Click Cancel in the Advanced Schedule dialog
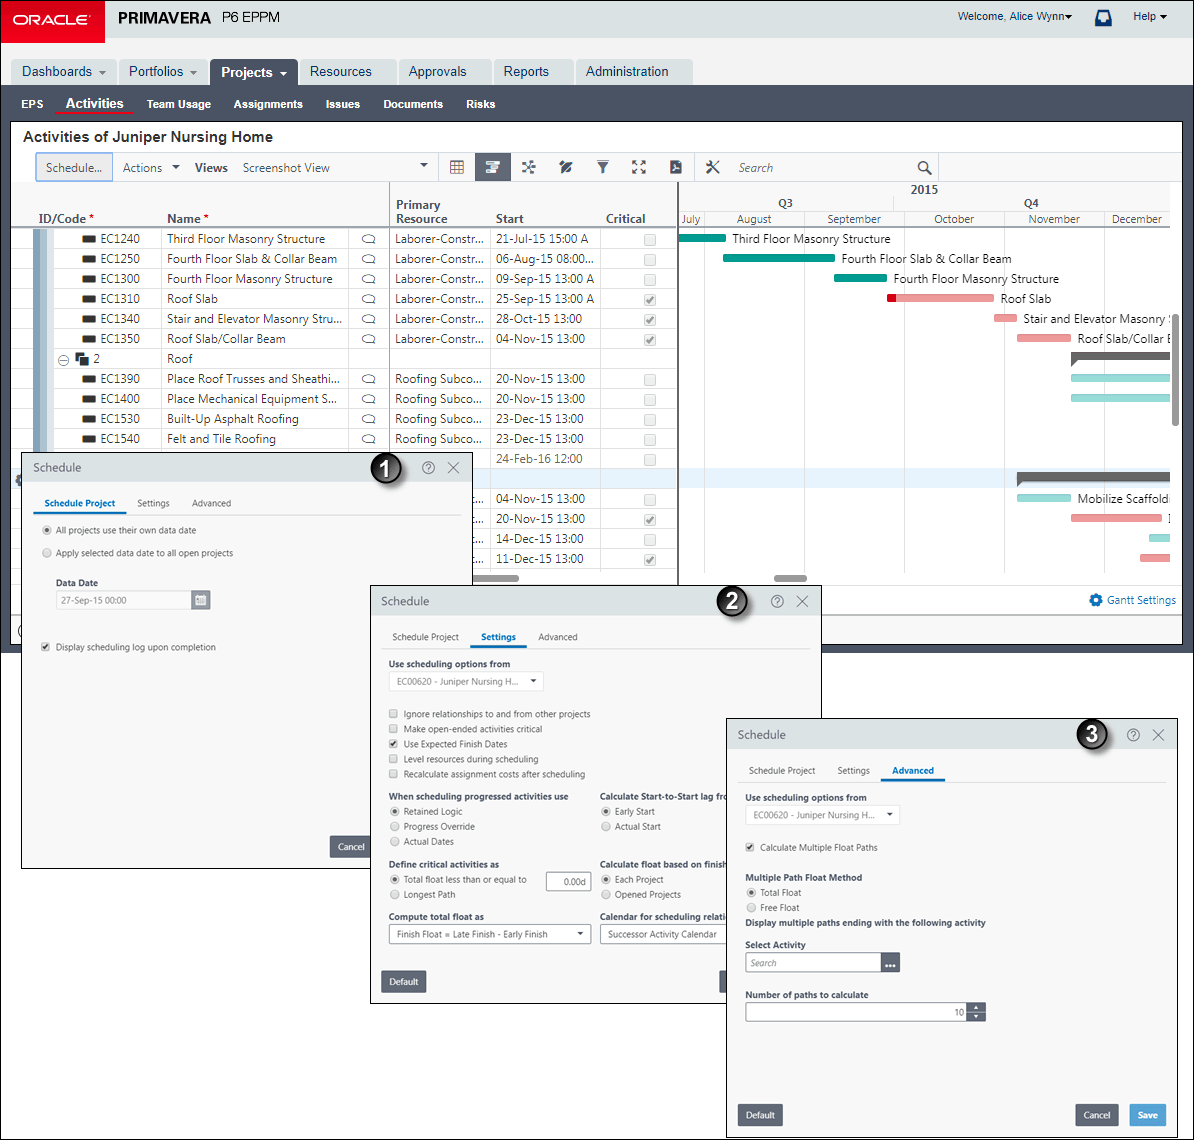1194x1140 pixels. tap(1097, 1116)
